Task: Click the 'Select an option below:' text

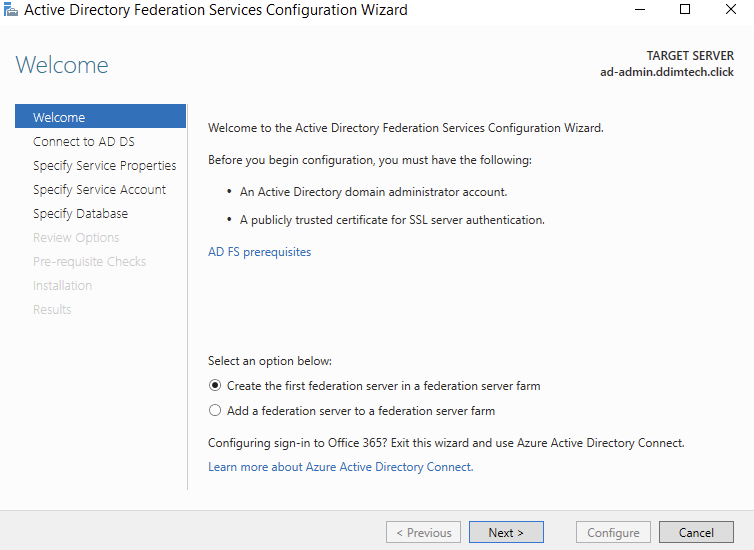Action: pos(270,361)
